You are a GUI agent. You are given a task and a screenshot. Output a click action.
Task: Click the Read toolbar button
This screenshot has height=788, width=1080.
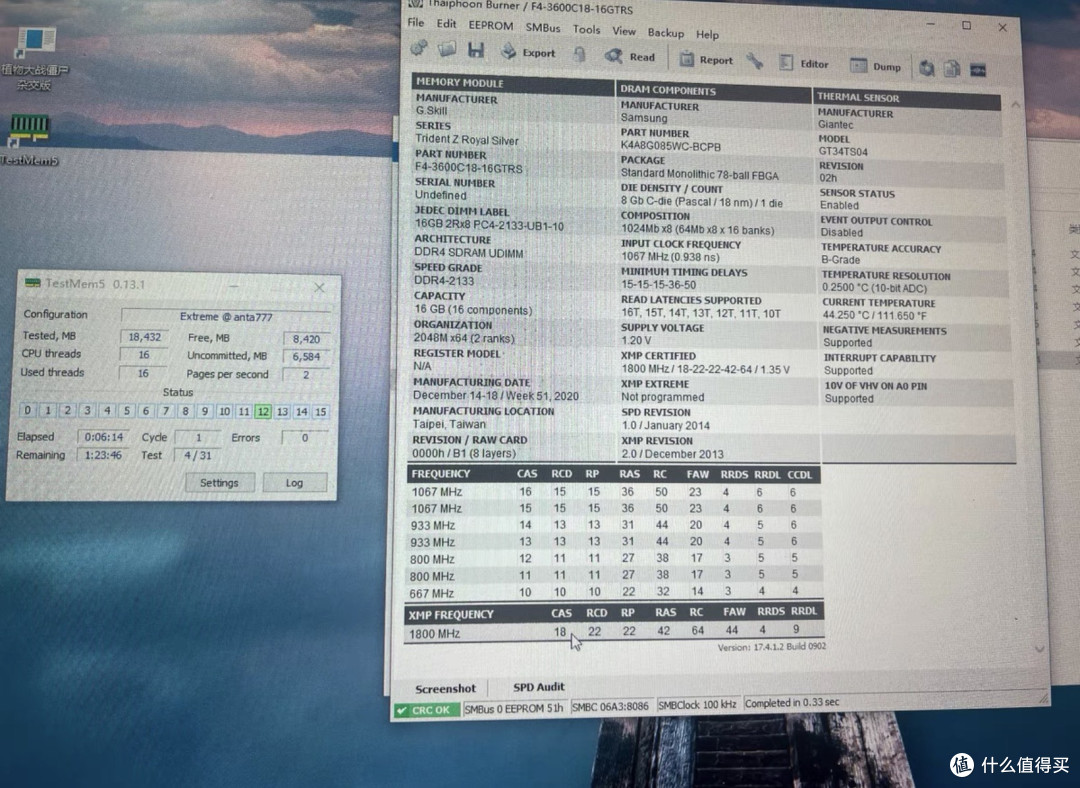tap(630, 56)
